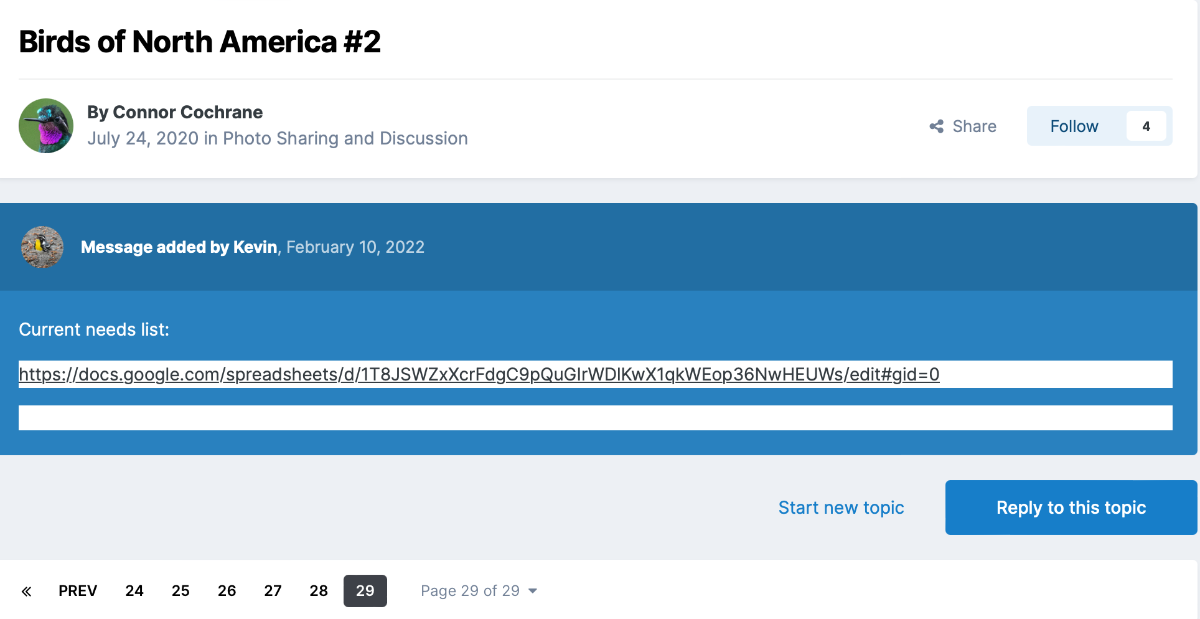Go to page 26
Screen dimensions: 1200x619
(227, 591)
